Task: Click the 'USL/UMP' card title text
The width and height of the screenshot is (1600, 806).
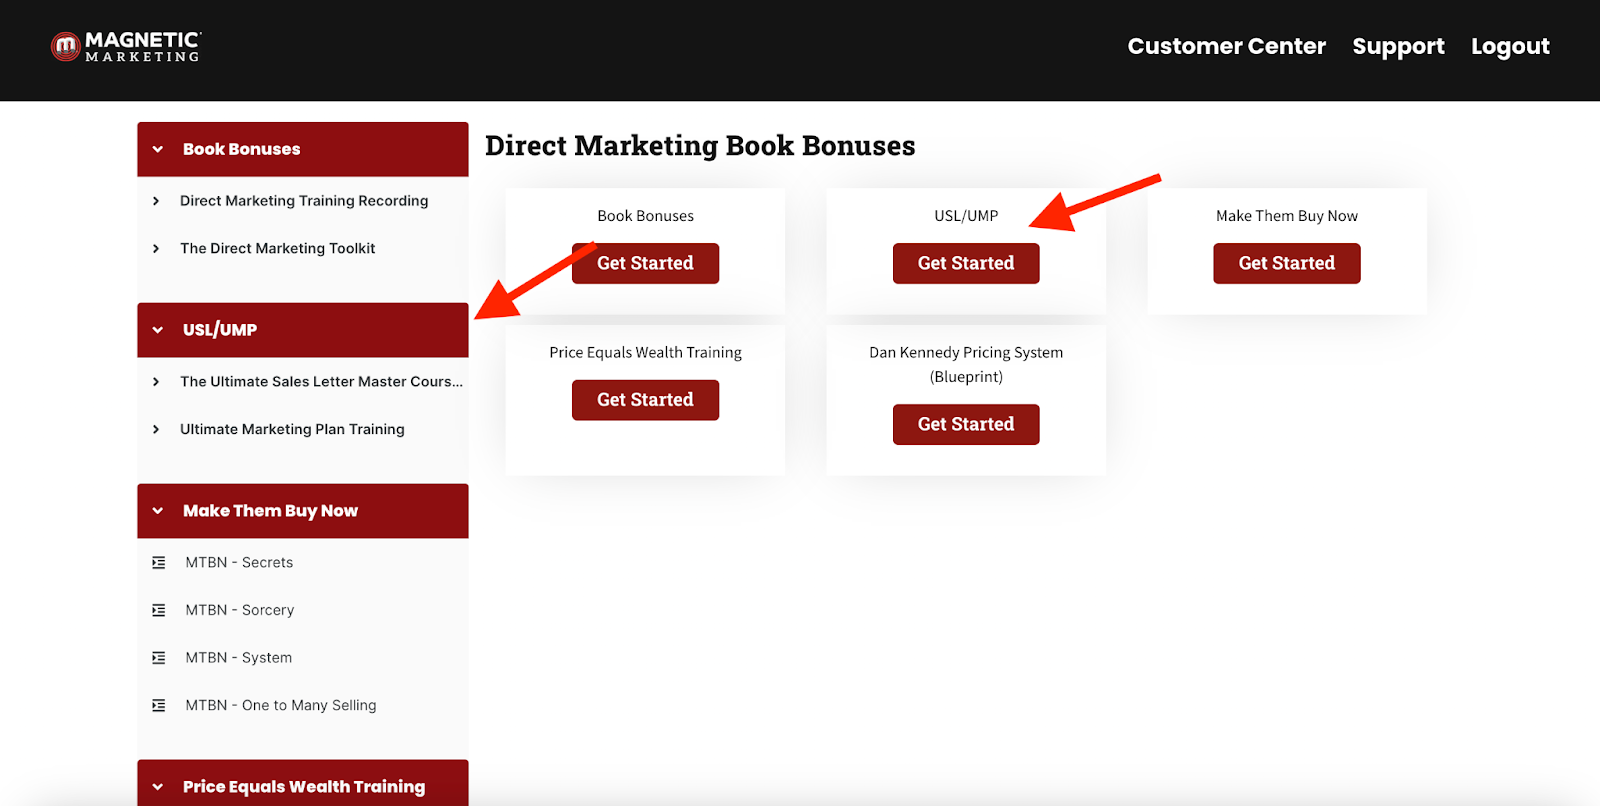Action: [x=966, y=216]
